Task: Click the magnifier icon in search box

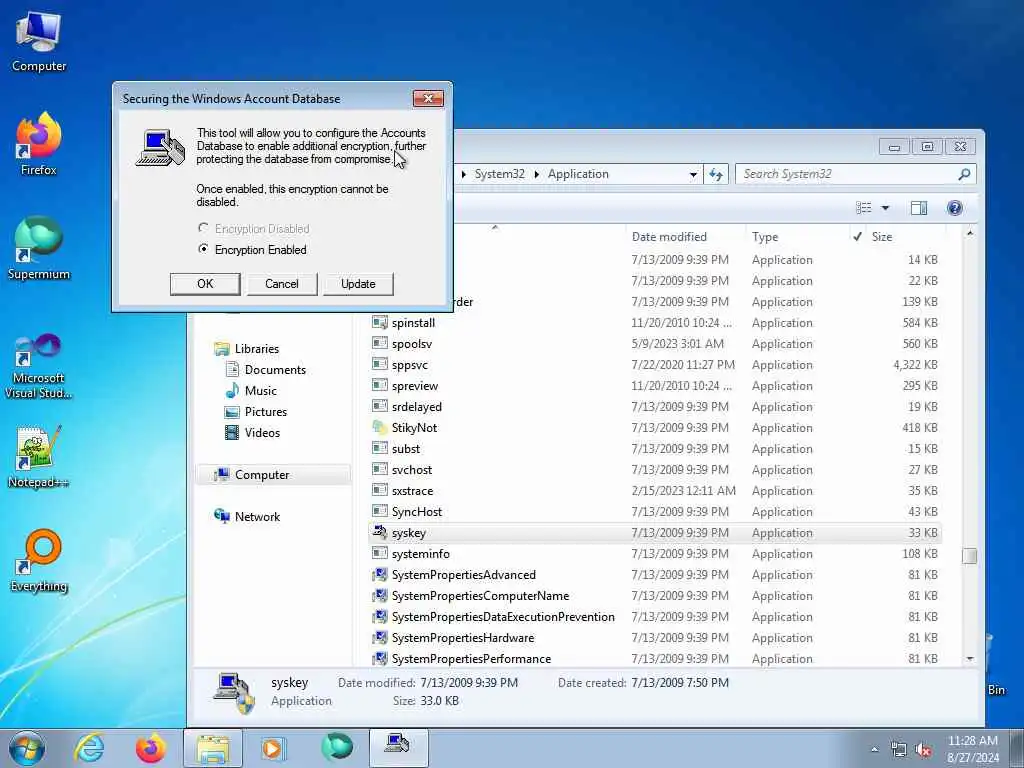Action: [964, 174]
